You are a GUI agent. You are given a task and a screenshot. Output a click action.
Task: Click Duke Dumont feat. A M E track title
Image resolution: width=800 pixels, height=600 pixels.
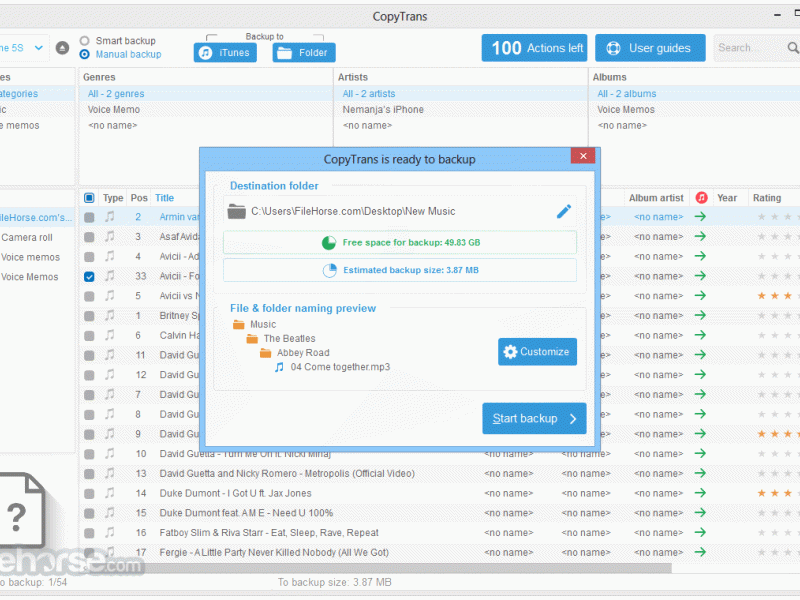click(x=246, y=513)
